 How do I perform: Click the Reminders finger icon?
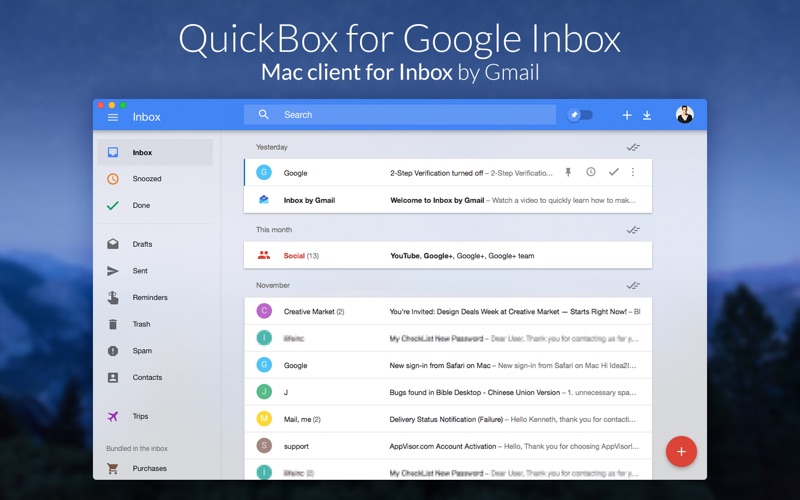[x=113, y=297]
